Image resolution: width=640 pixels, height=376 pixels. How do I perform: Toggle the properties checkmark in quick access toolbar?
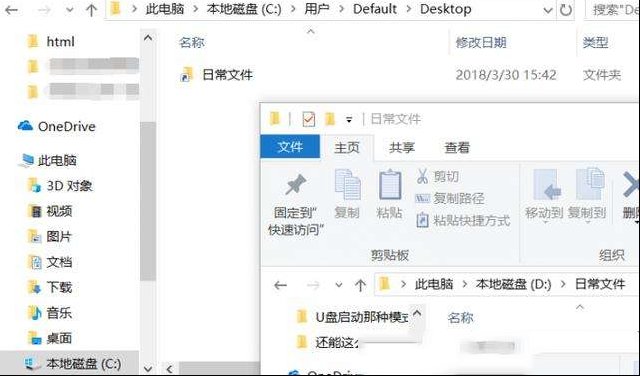309,119
